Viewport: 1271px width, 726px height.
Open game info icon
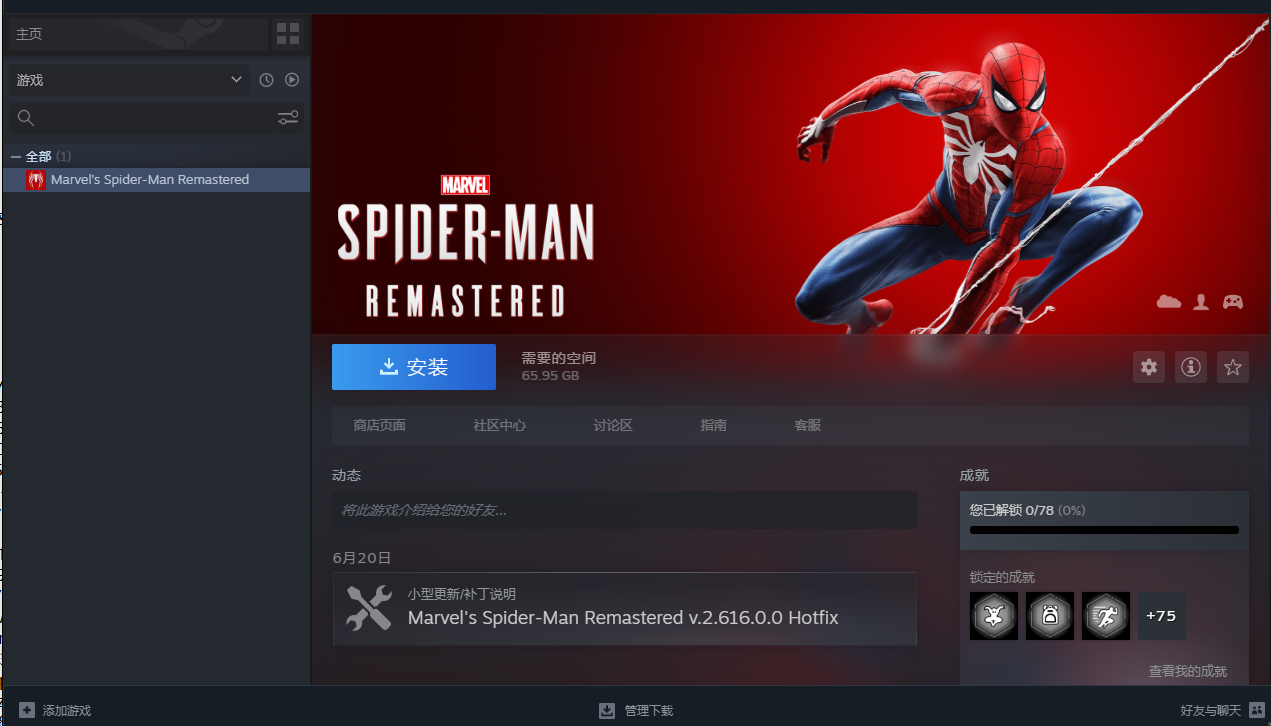[x=1191, y=367]
